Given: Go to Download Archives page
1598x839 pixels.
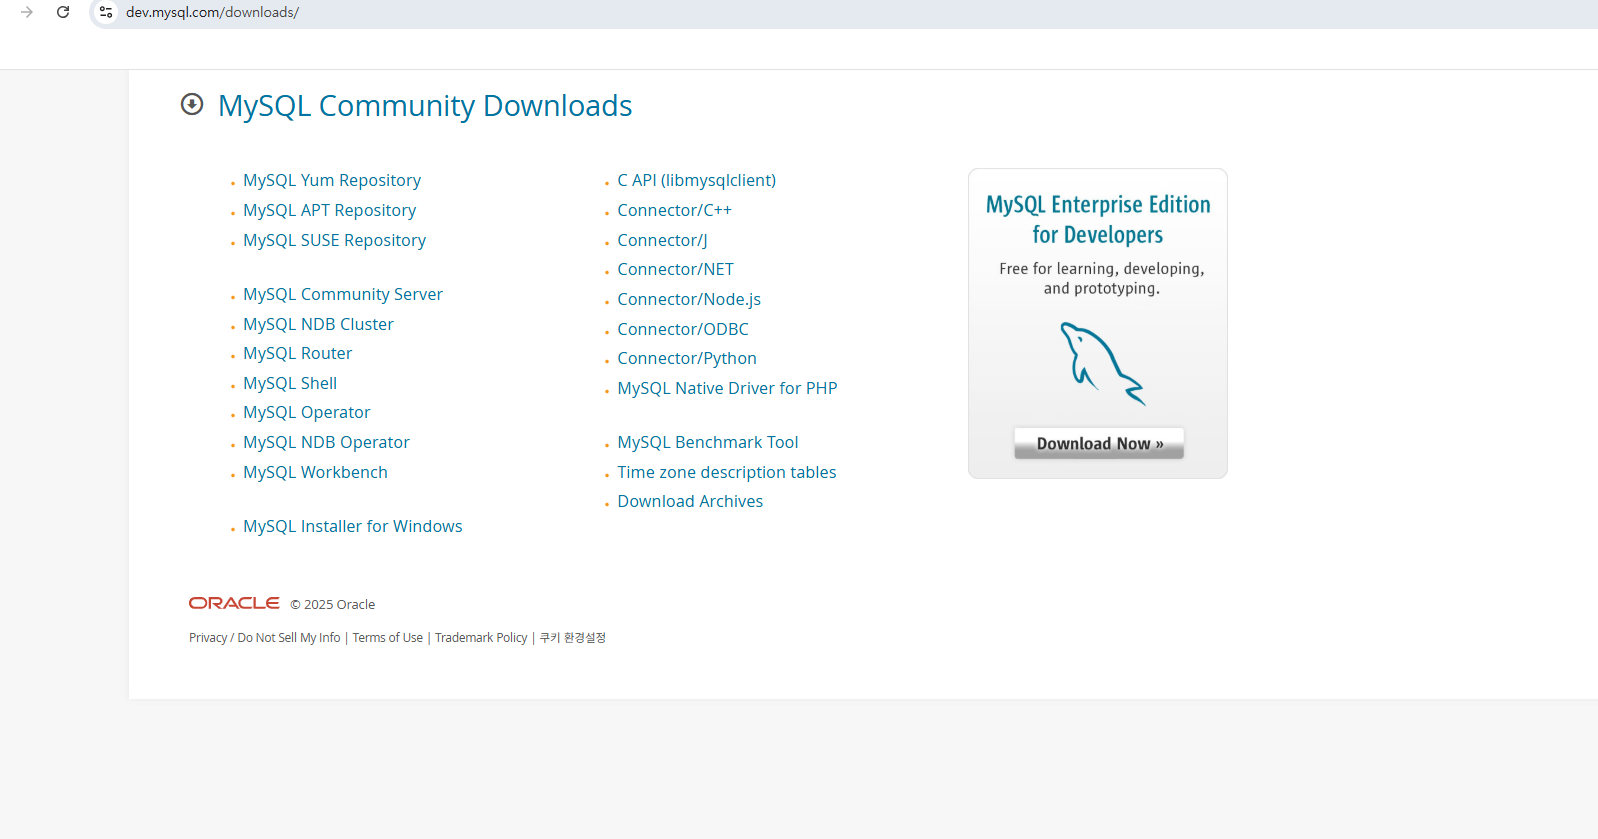Looking at the screenshot, I should pyautogui.click(x=690, y=501).
